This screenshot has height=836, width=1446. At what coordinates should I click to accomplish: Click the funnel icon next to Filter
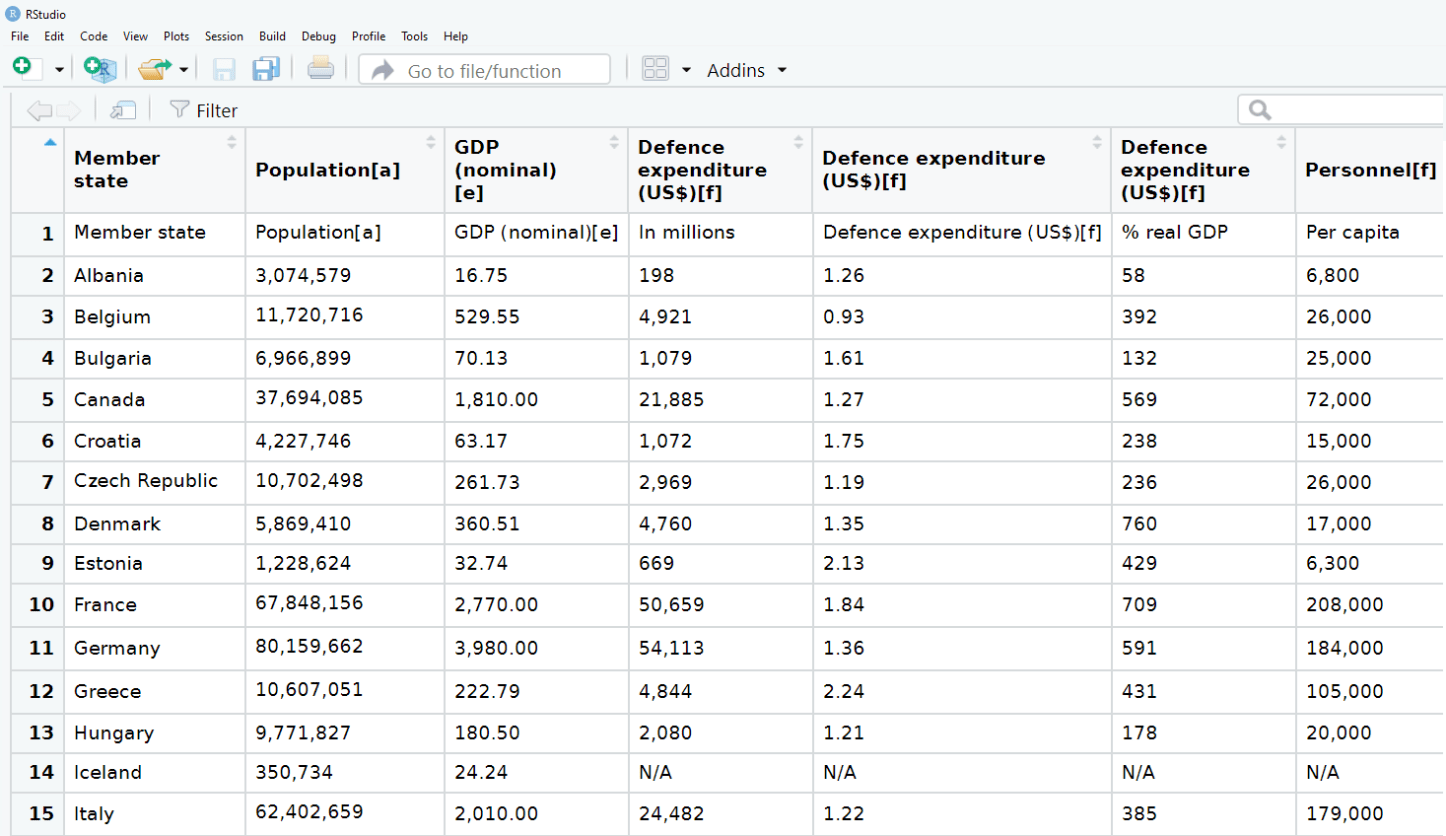(180, 110)
